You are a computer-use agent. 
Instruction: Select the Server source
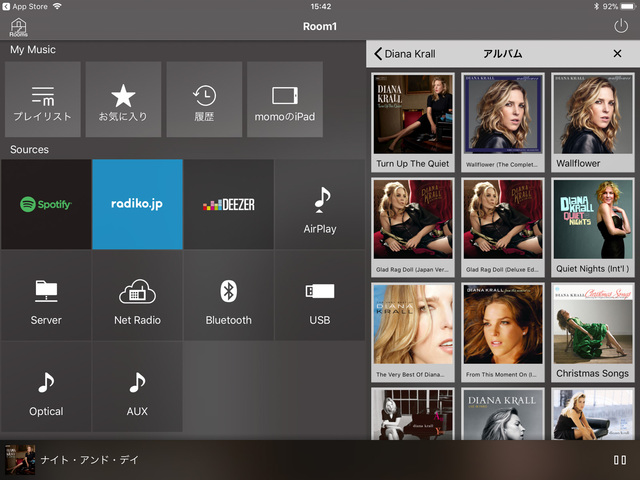click(x=46, y=296)
